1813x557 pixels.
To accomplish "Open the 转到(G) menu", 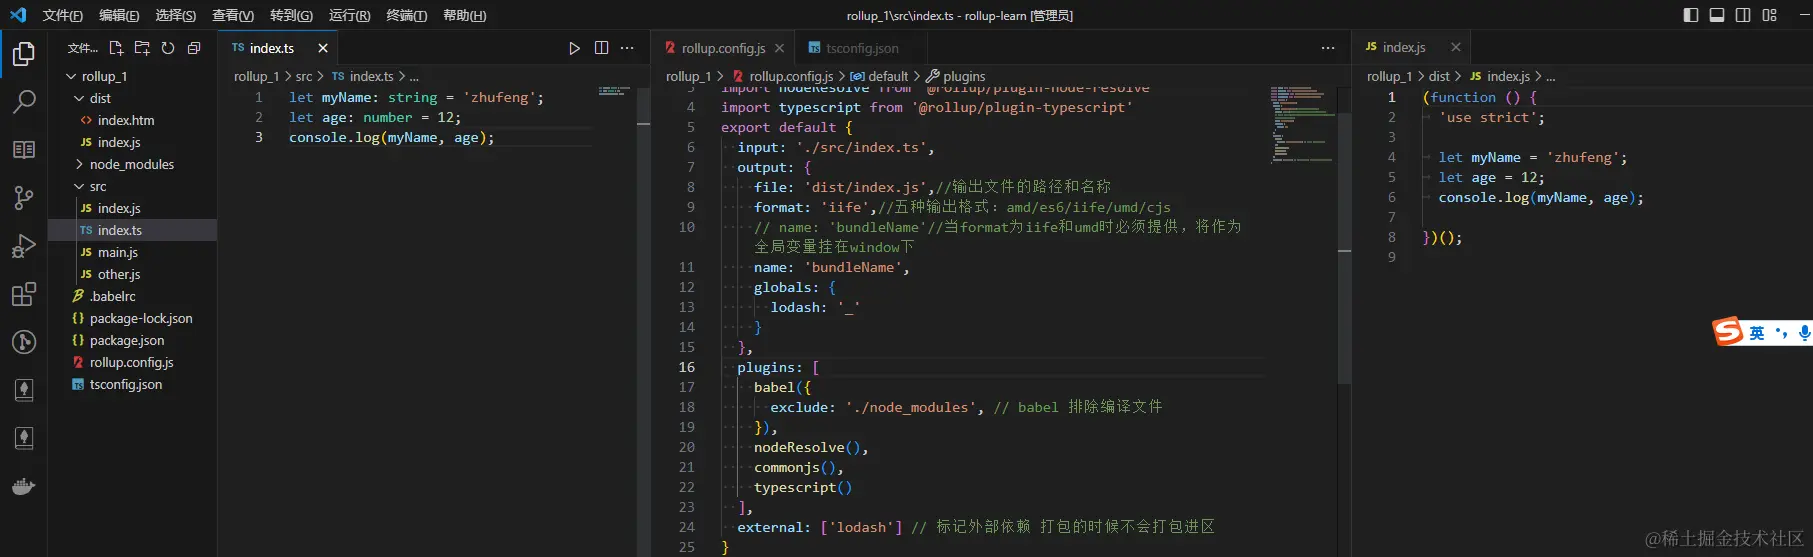I will pos(291,15).
